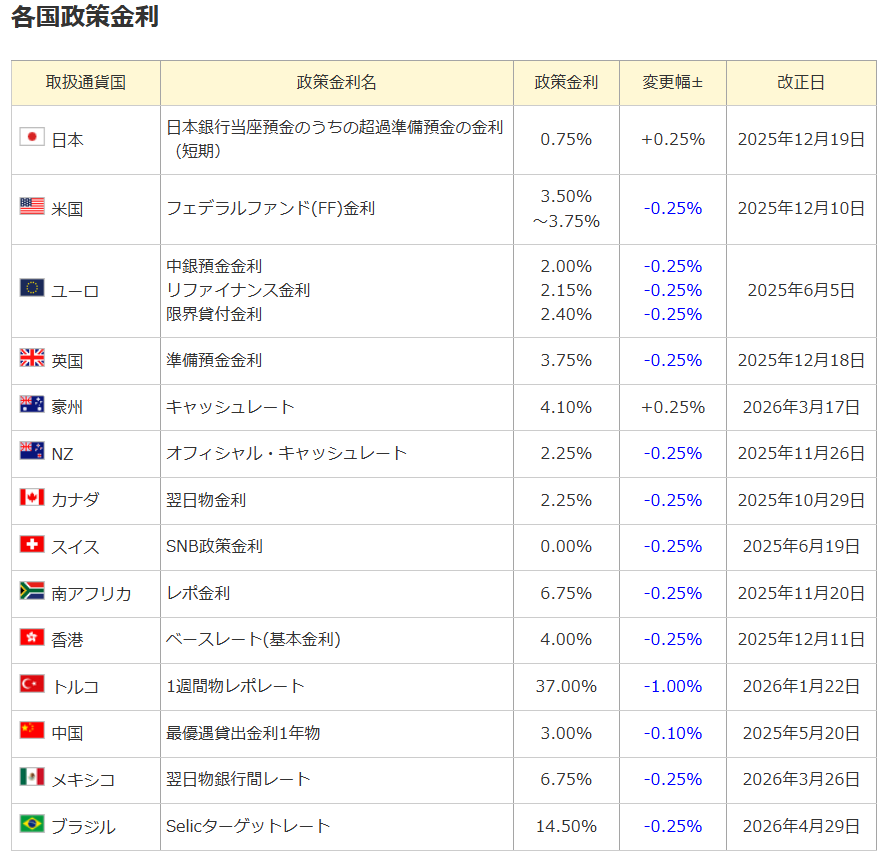Click the 政策金利 column header
Viewport: 889px width, 857px height.
[x=566, y=83]
